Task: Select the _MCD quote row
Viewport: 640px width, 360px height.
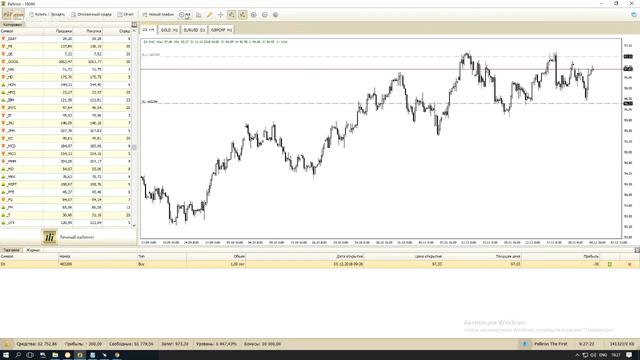Action: tap(65, 146)
